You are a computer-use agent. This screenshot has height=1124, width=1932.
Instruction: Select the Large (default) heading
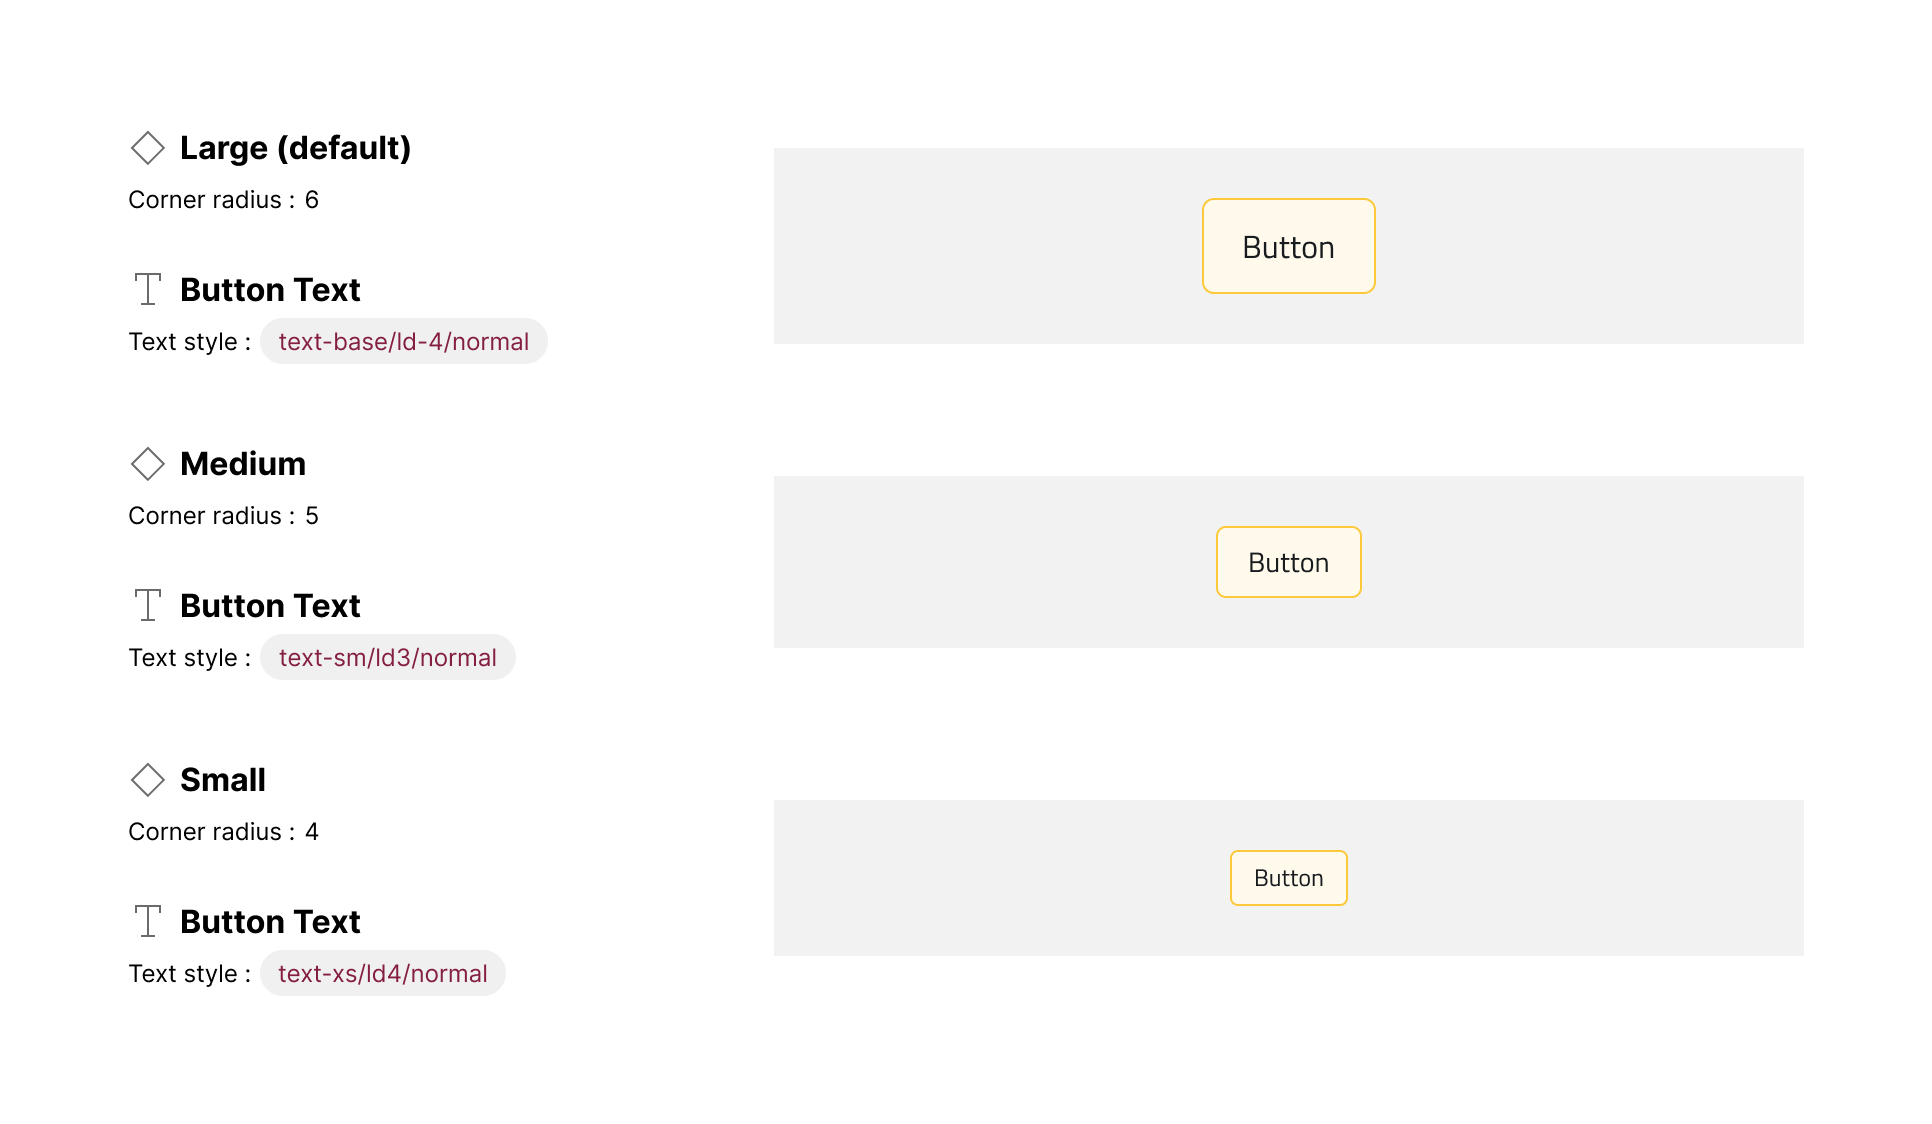point(296,147)
